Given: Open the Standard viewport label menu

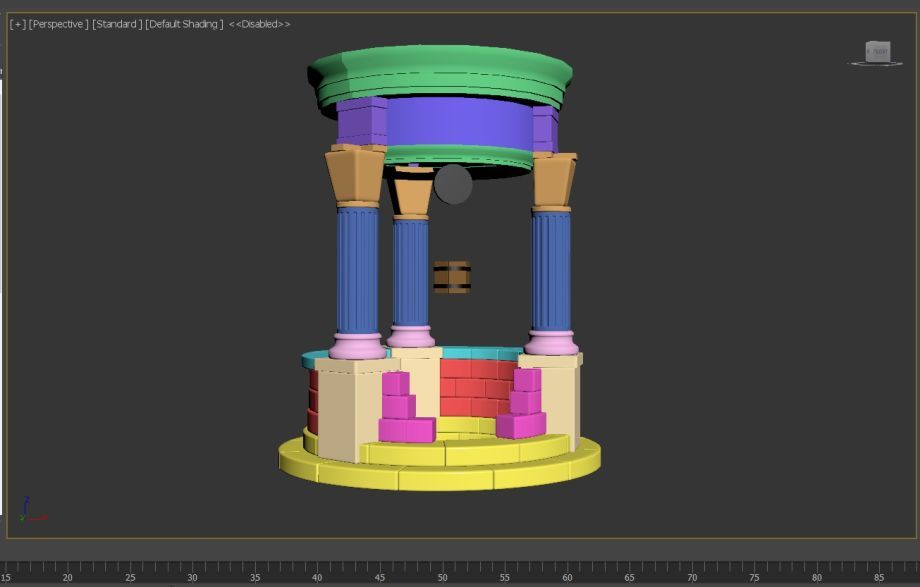Looking at the screenshot, I should [x=117, y=24].
